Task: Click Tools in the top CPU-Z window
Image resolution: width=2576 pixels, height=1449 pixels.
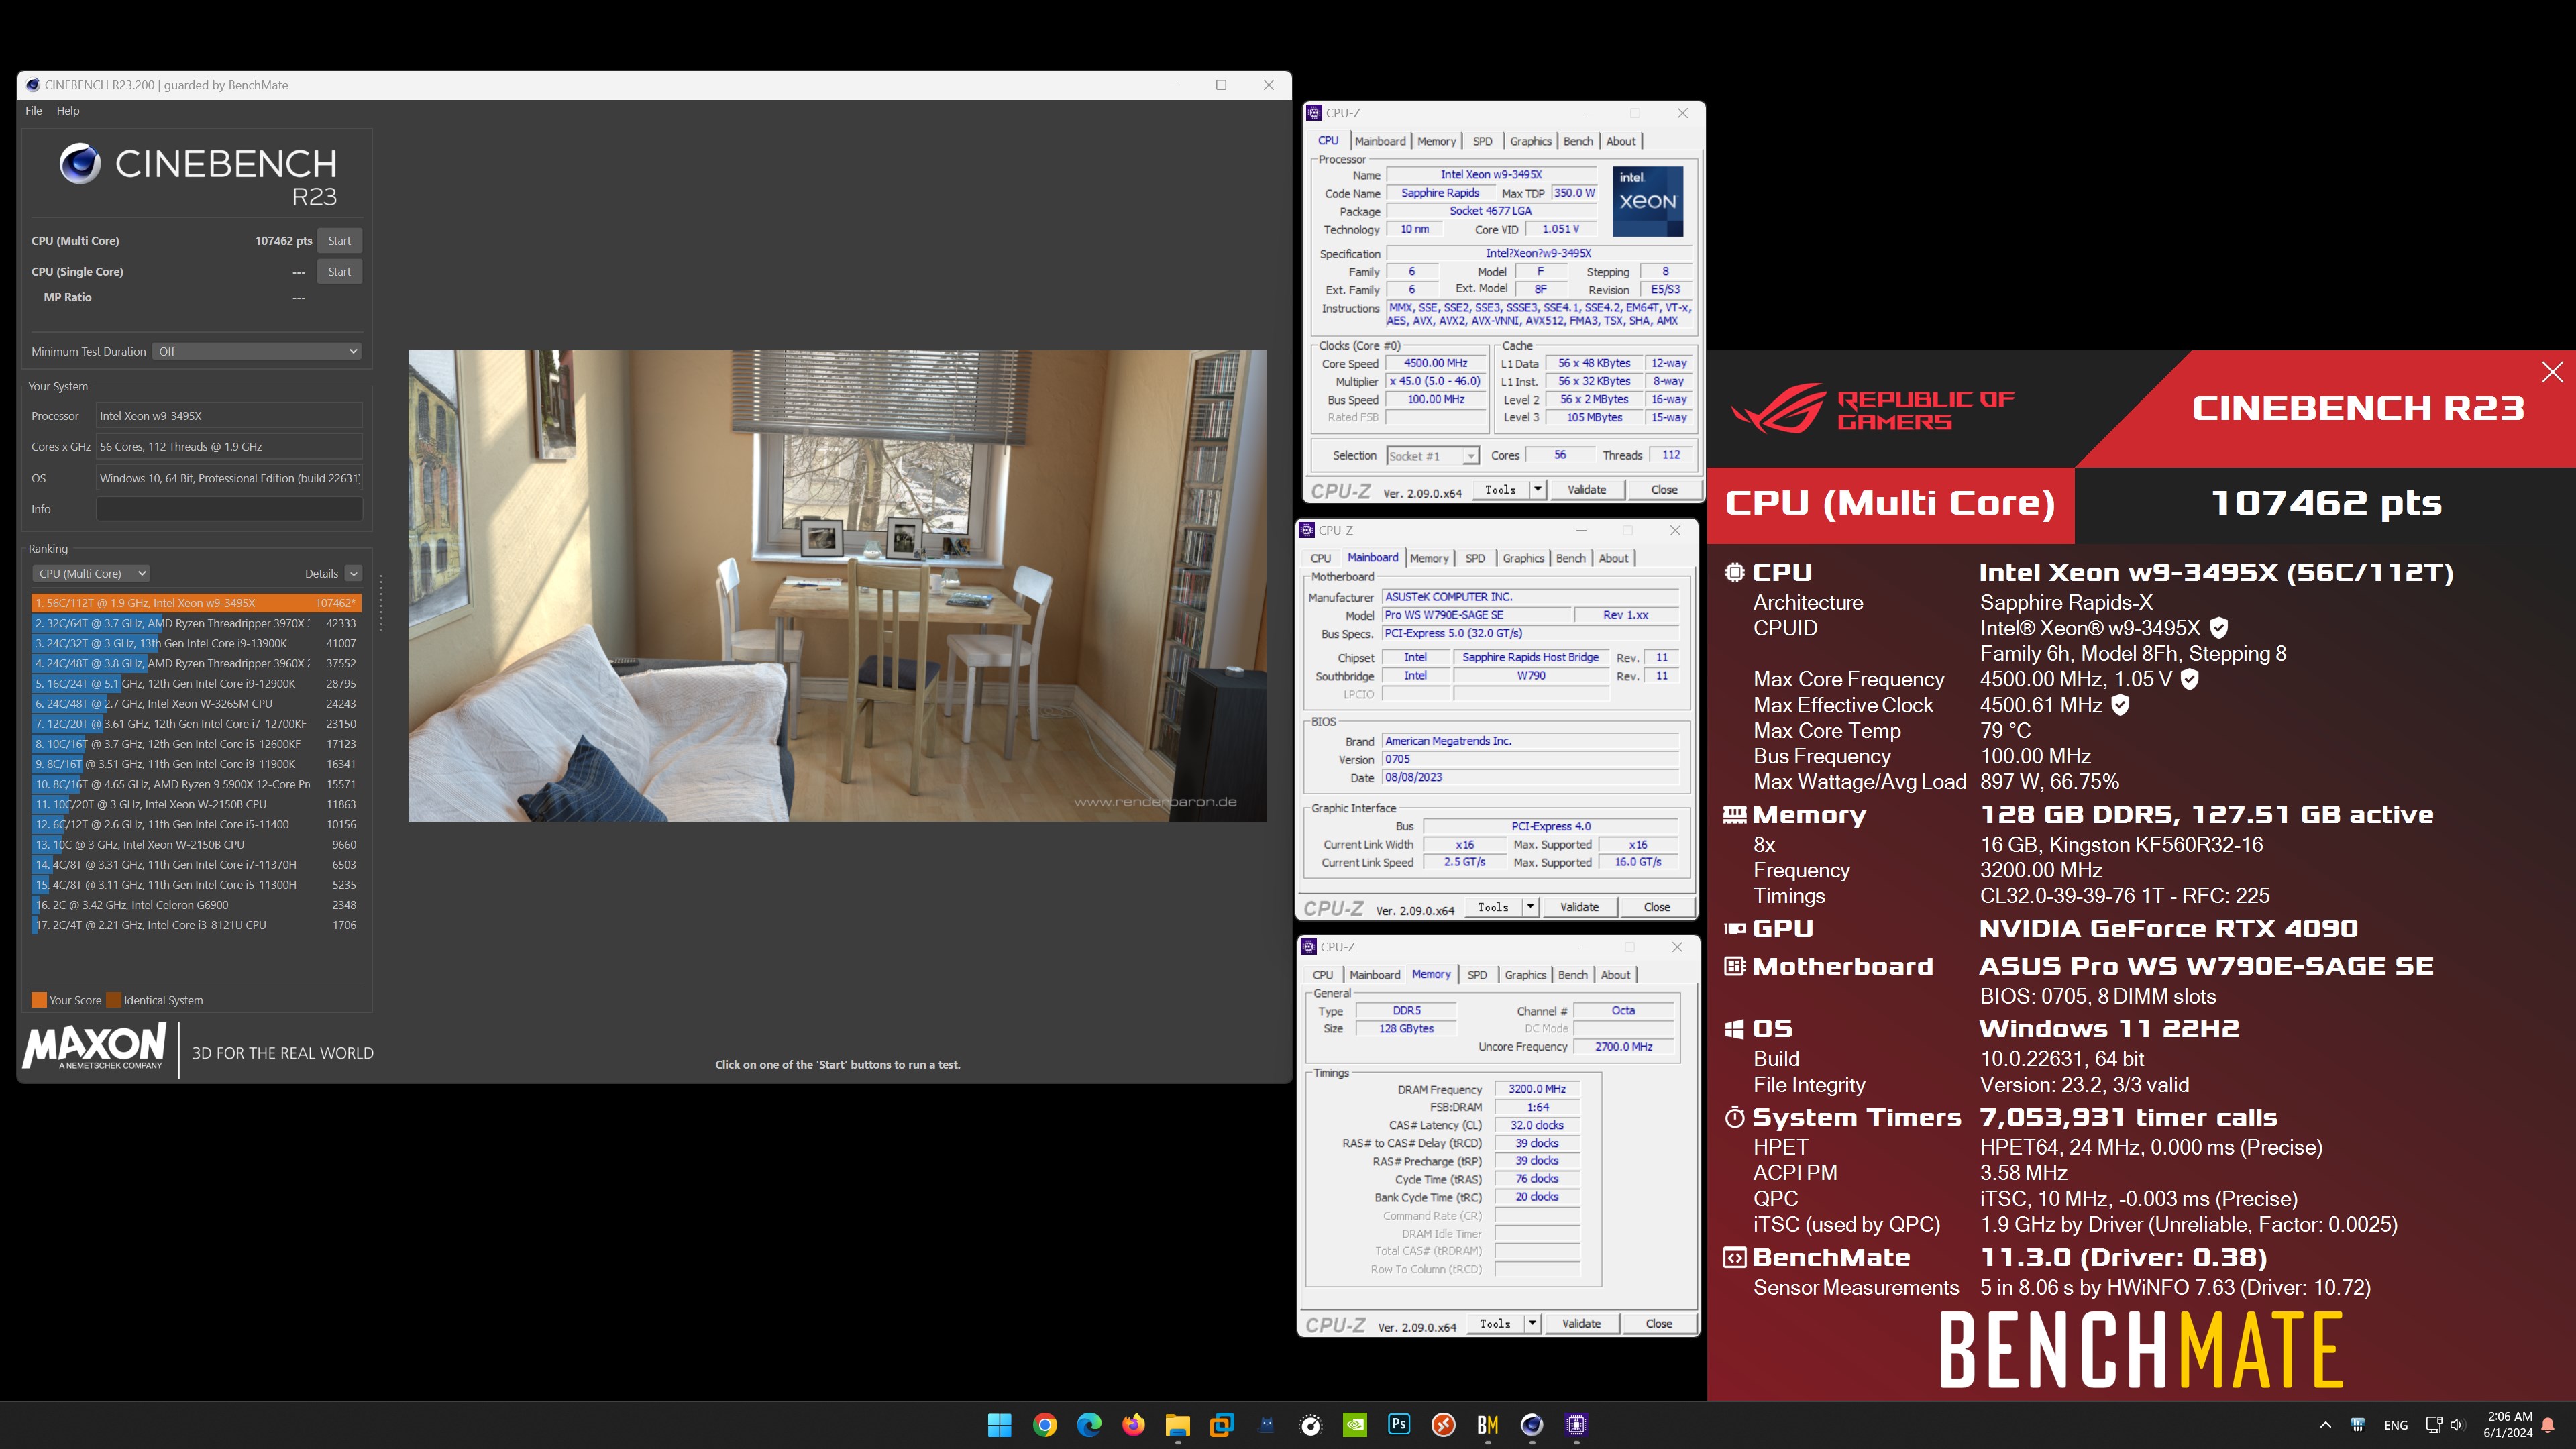Action: pyautogui.click(x=1500, y=490)
